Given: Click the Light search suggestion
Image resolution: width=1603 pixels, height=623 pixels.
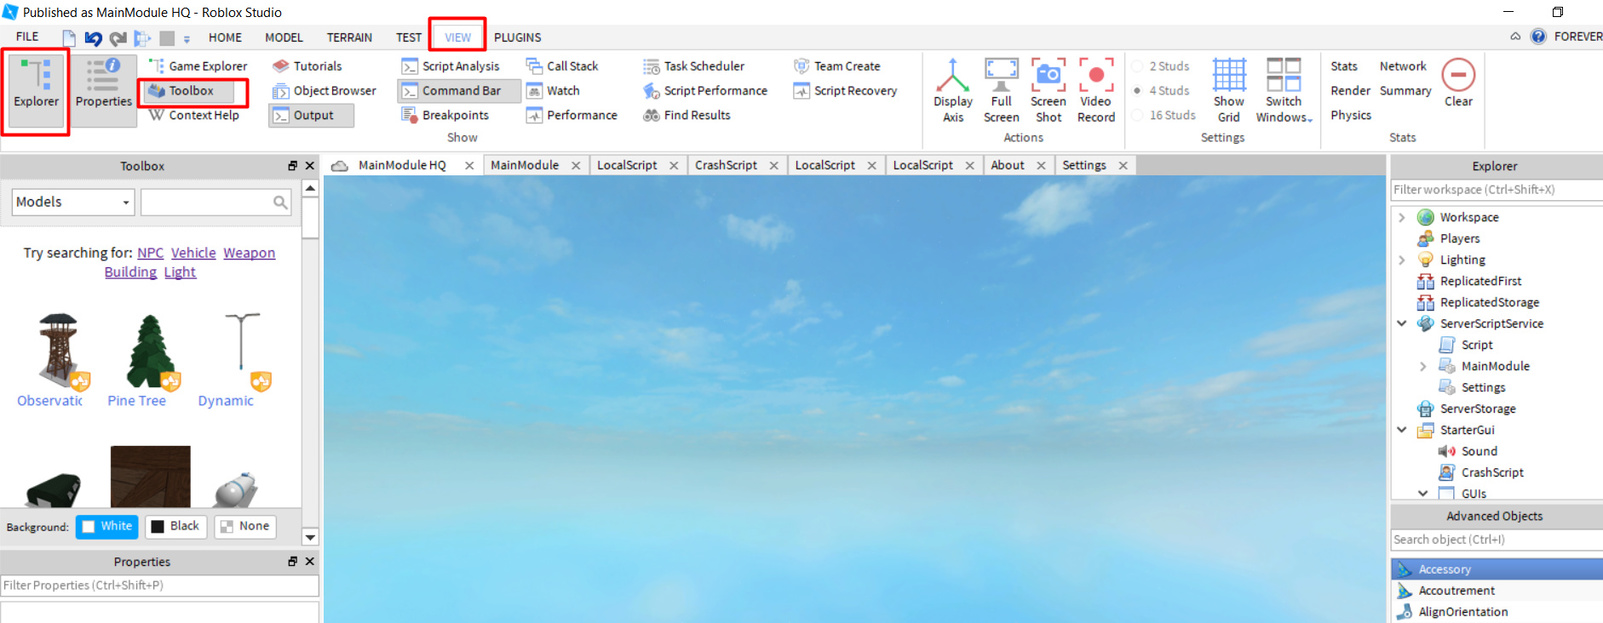Looking at the screenshot, I should point(180,272).
